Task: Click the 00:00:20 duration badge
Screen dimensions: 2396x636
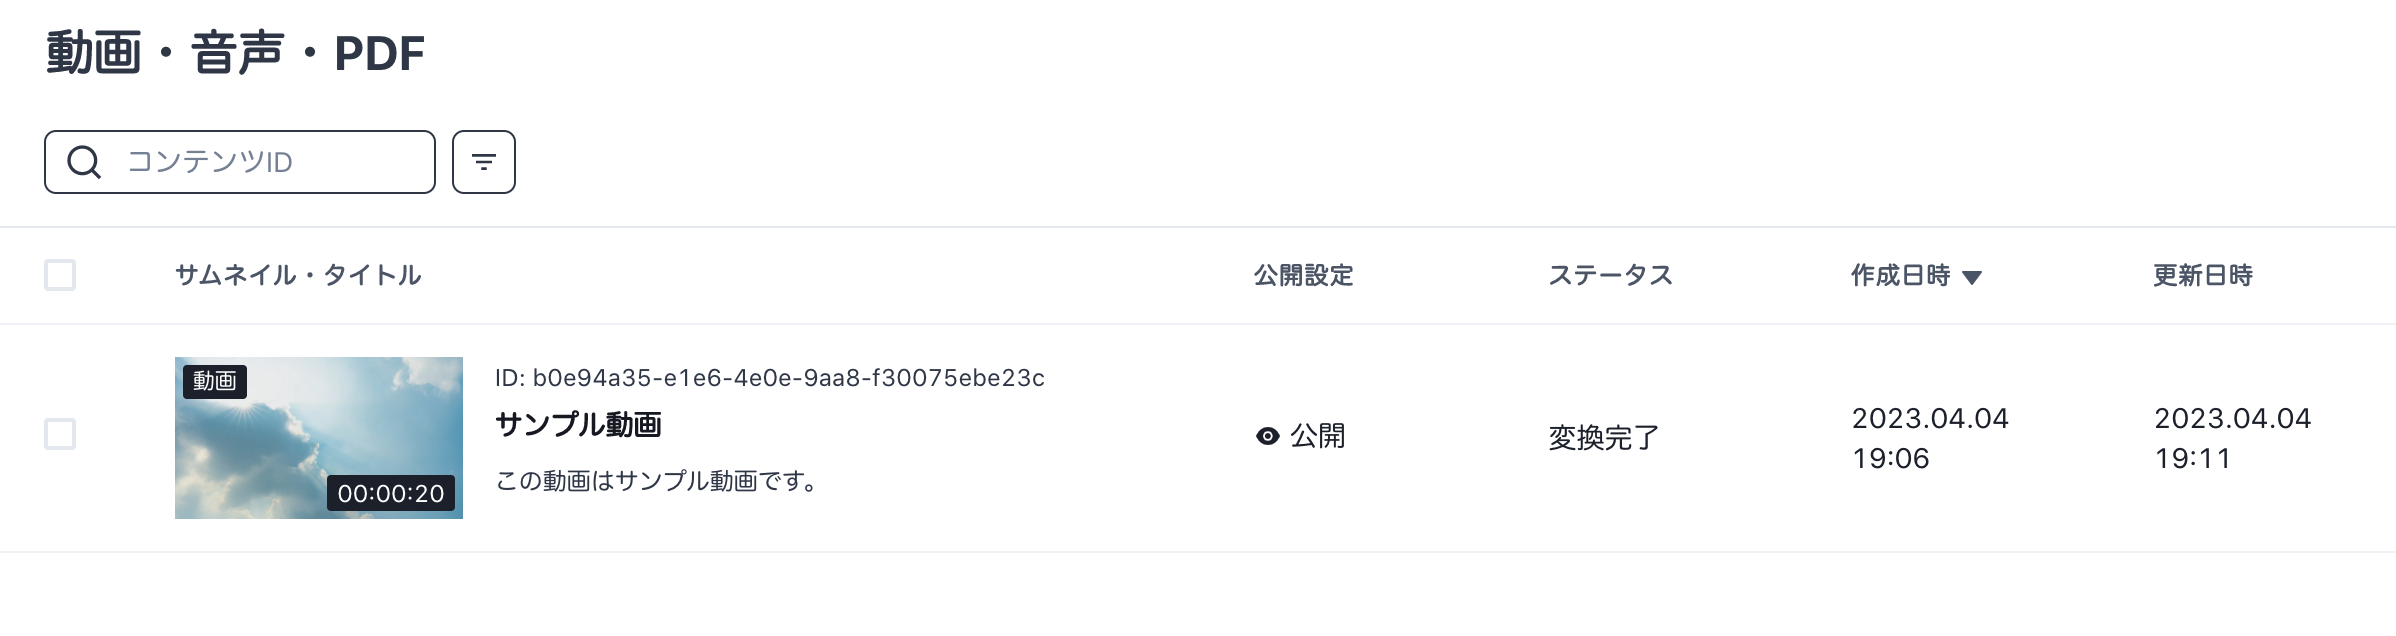Action: pyautogui.click(x=391, y=493)
